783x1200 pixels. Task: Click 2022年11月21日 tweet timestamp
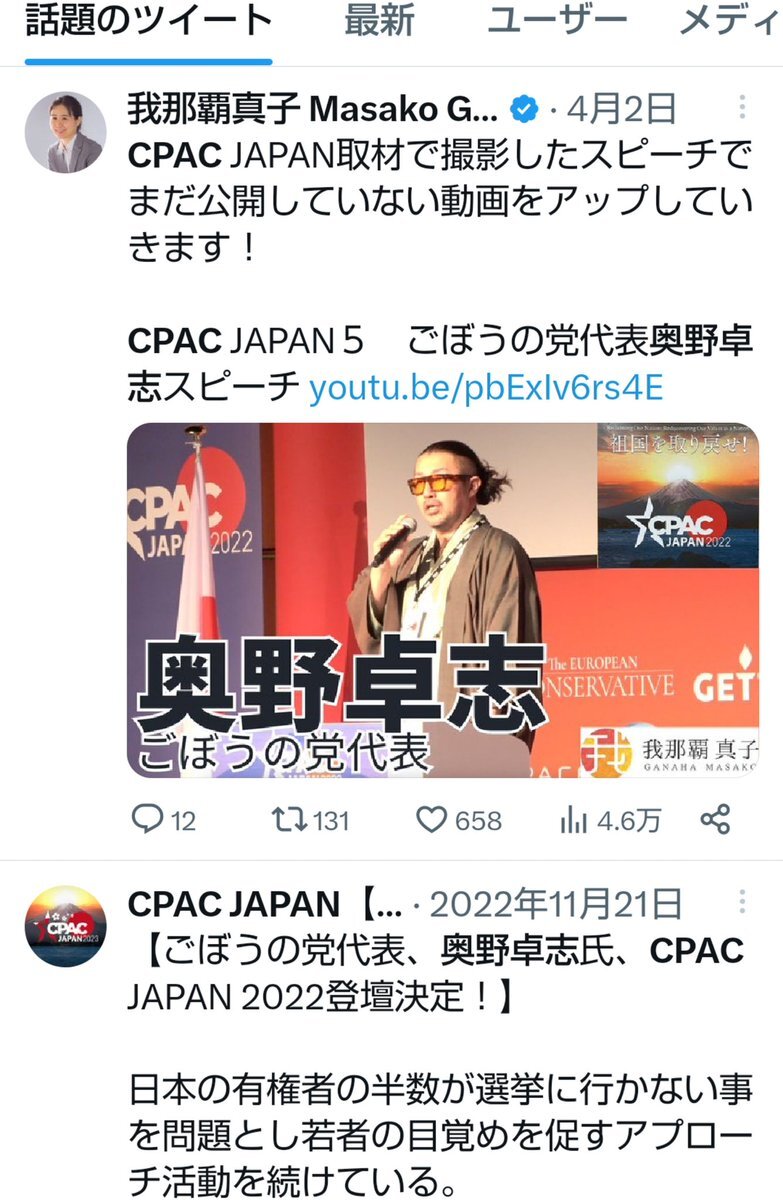click(x=556, y=904)
